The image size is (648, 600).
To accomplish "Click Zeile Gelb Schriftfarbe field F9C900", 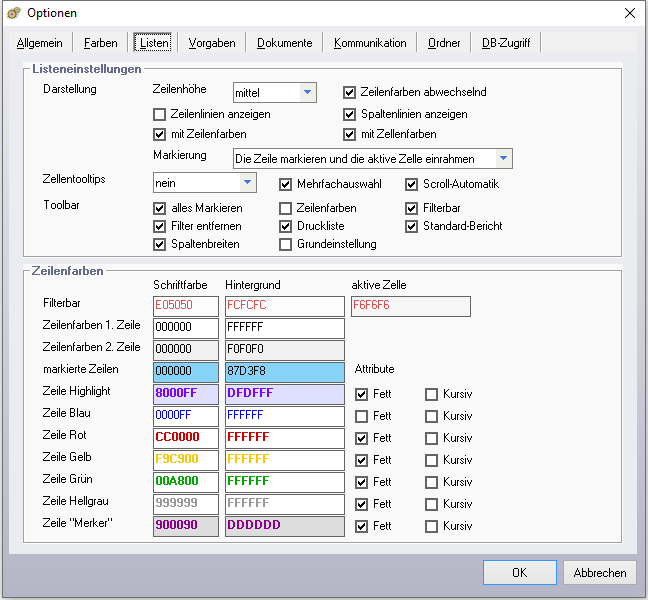I will pyautogui.click(x=185, y=460).
